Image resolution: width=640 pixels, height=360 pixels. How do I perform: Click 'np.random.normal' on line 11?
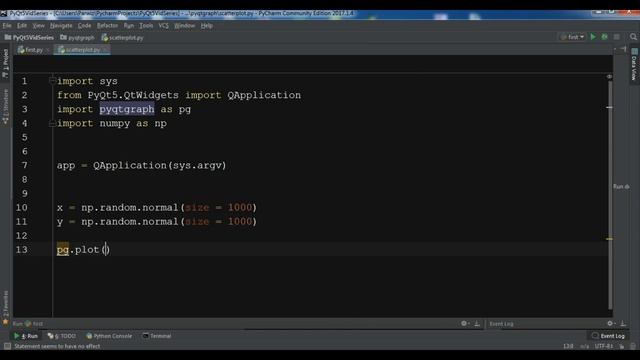point(130,221)
